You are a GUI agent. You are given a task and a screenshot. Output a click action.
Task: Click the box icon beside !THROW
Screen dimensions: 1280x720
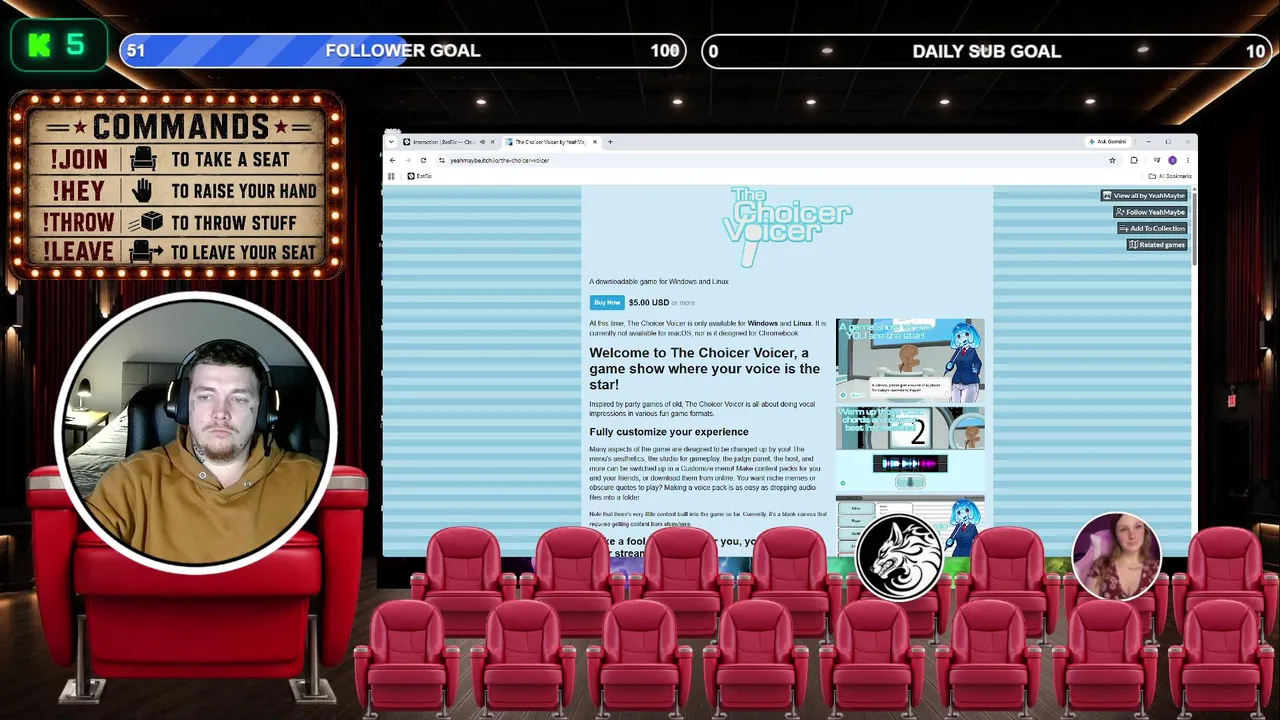pos(147,222)
